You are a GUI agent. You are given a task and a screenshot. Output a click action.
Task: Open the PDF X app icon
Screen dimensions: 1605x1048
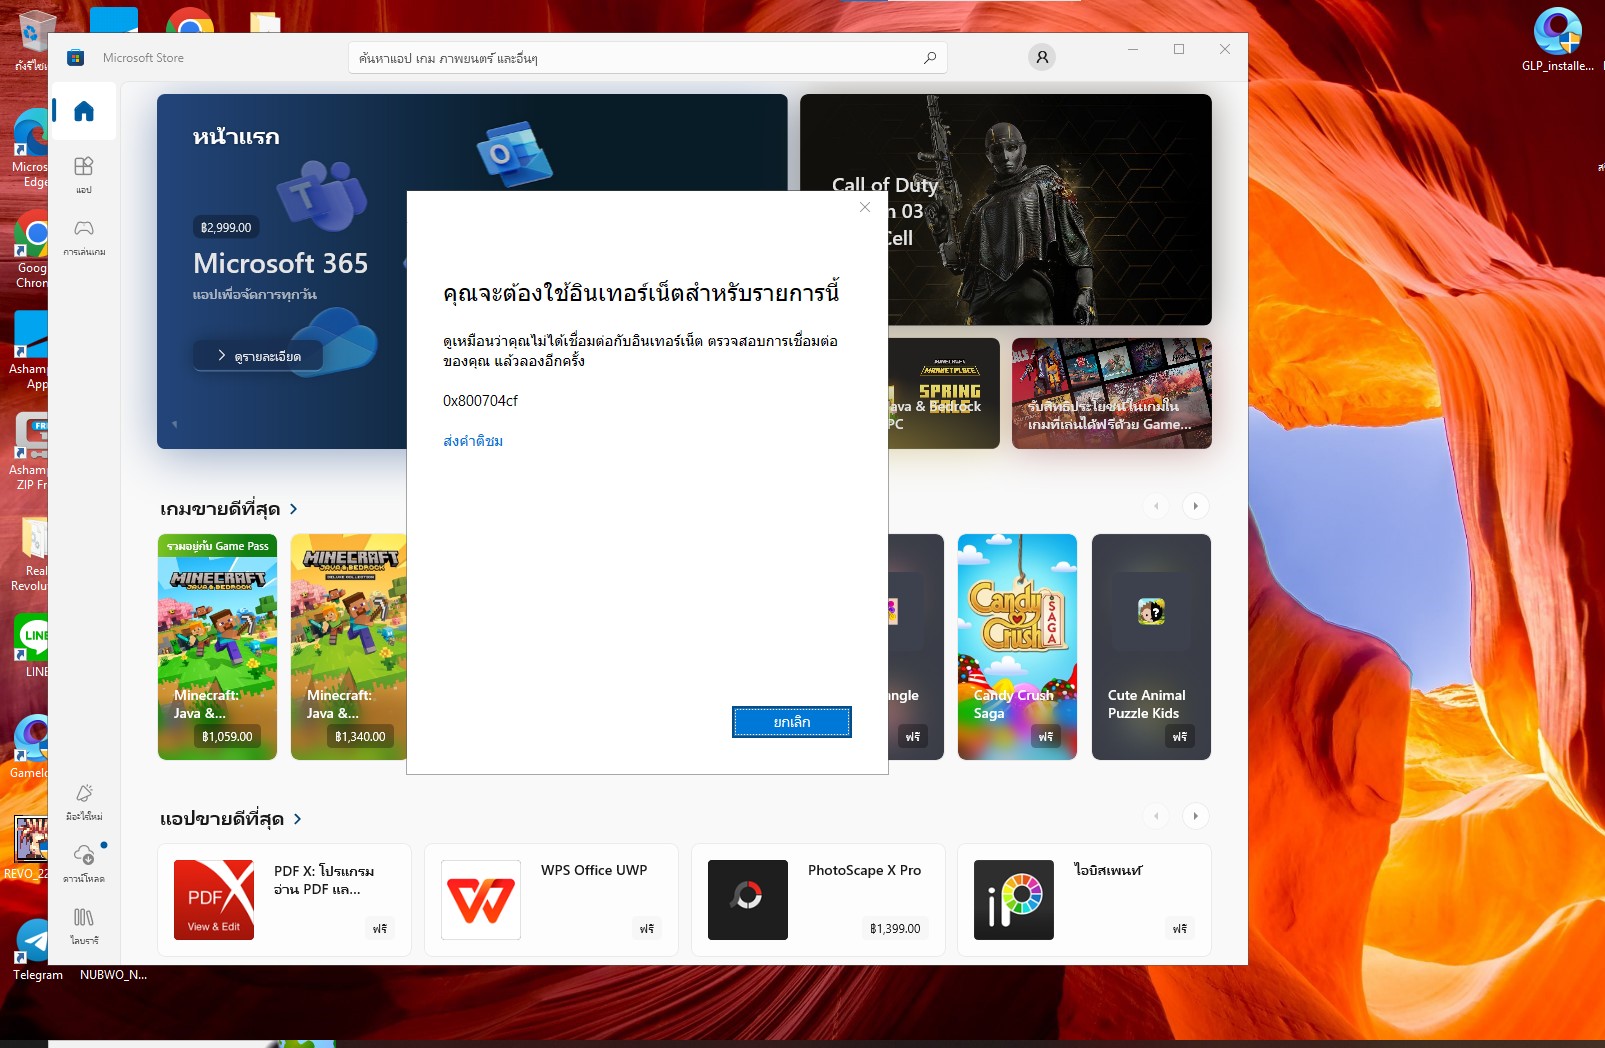tap(214, 900)
